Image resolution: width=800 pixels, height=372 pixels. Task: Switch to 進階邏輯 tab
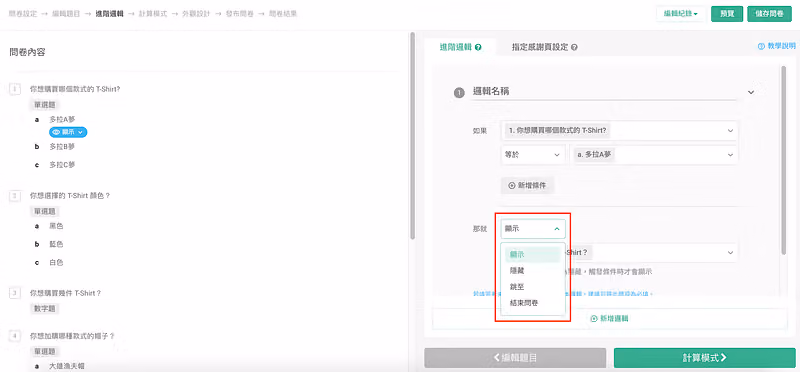point(460,47)
